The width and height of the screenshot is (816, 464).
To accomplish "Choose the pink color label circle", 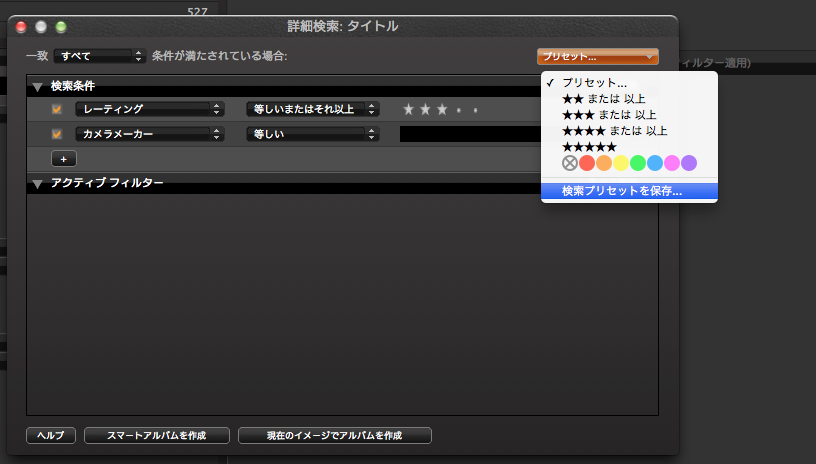I will click(x=672, y=163).
